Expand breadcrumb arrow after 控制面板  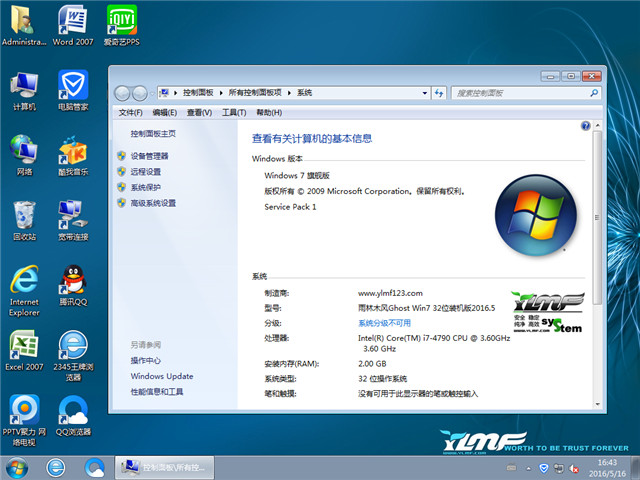tap(221, 93)
